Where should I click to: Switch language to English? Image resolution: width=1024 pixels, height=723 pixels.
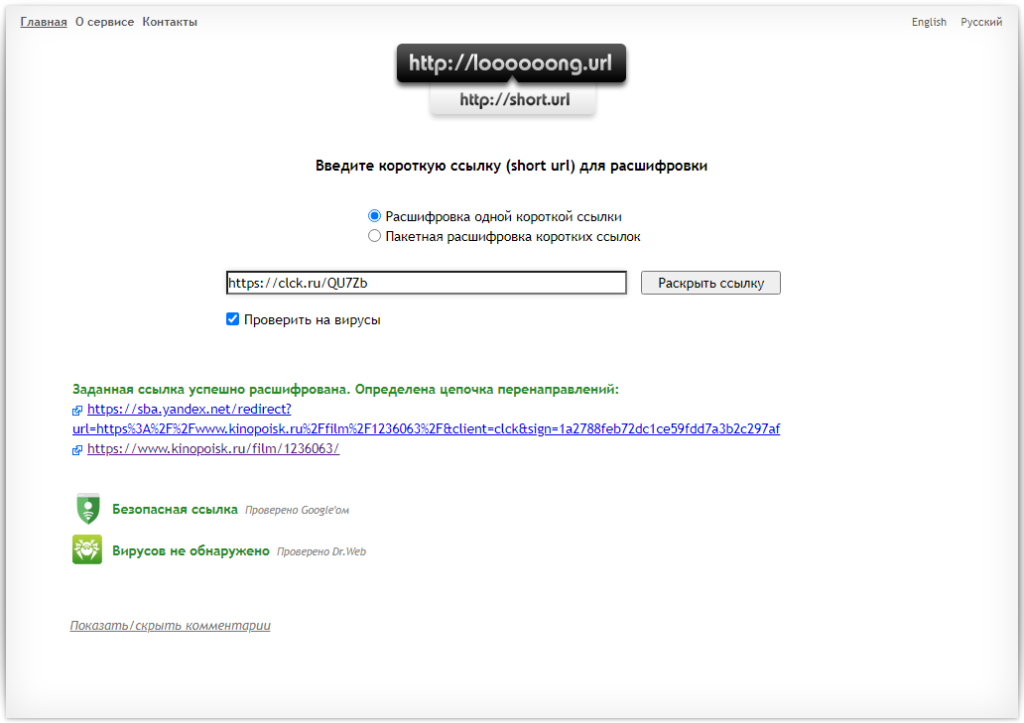coord(929,22)
